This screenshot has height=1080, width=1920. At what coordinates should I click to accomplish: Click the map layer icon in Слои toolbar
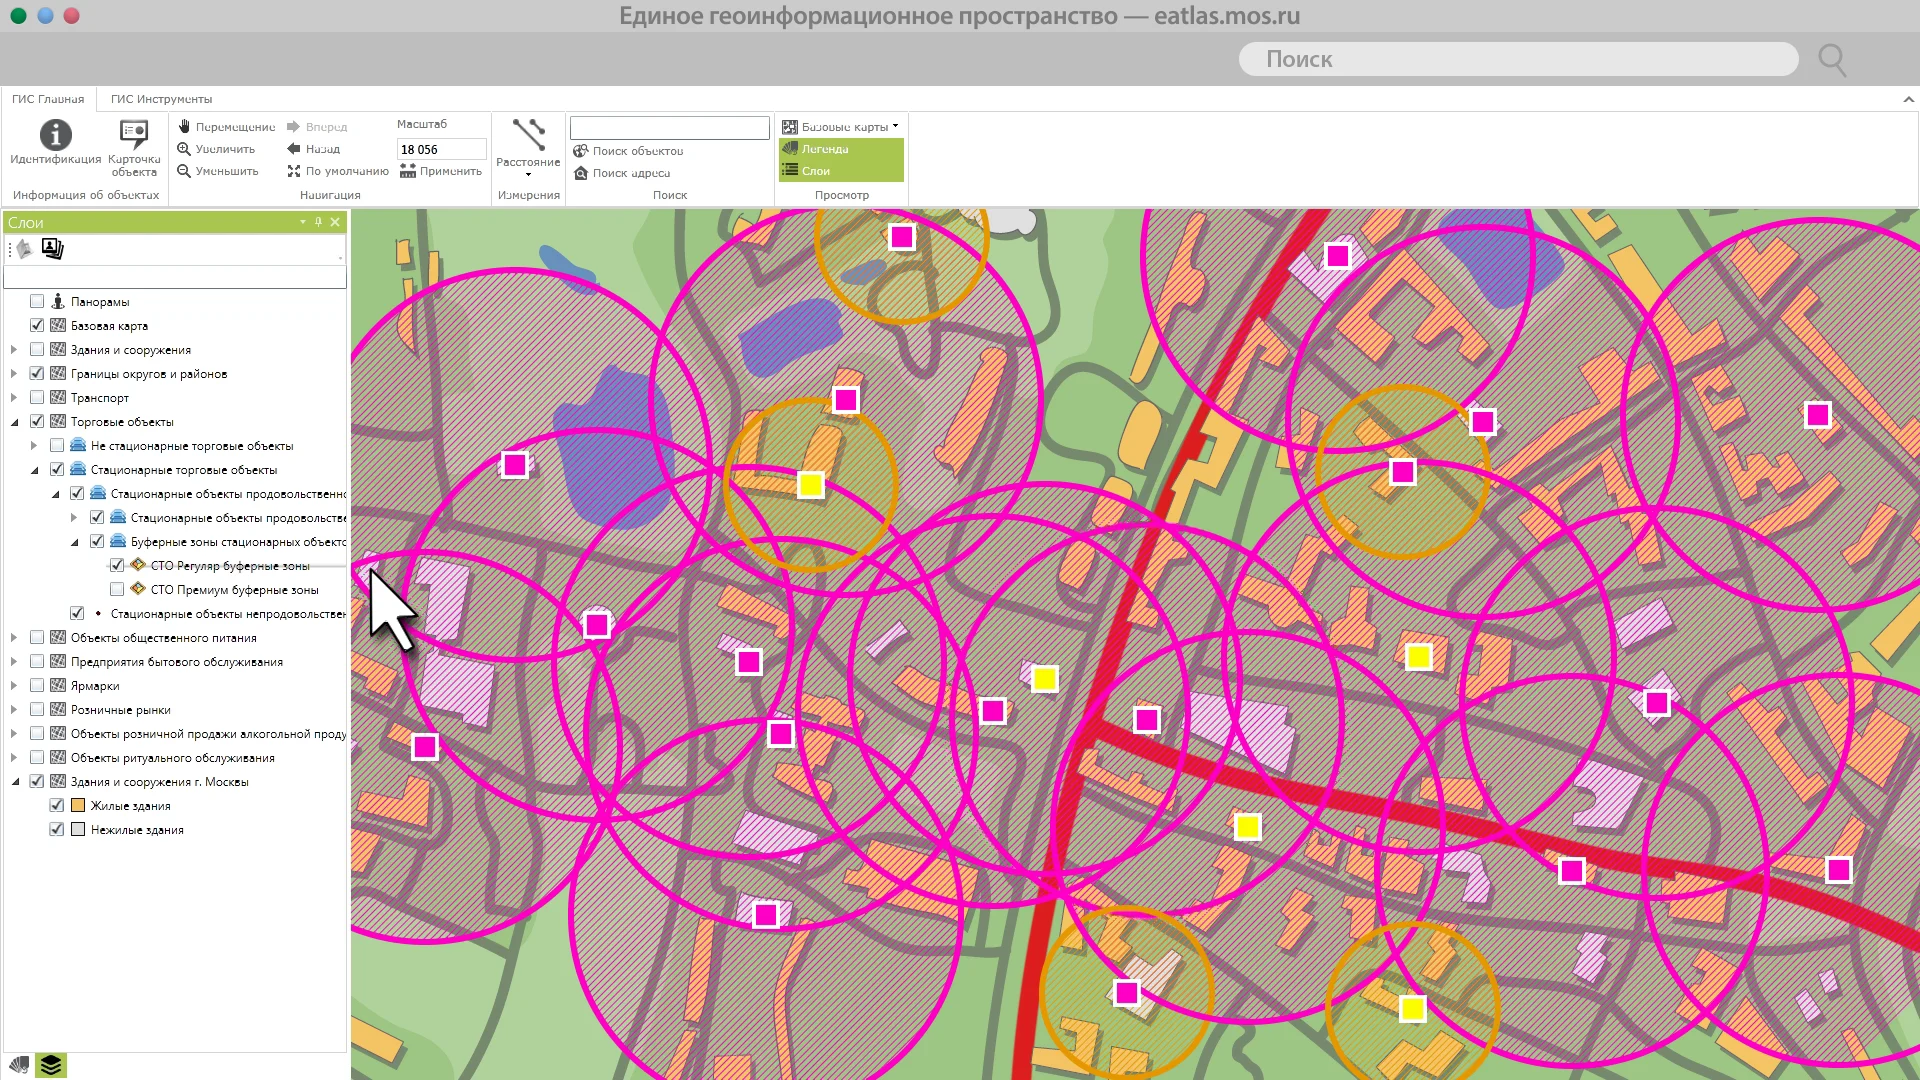pyautogui.click(x=25, y=249)
